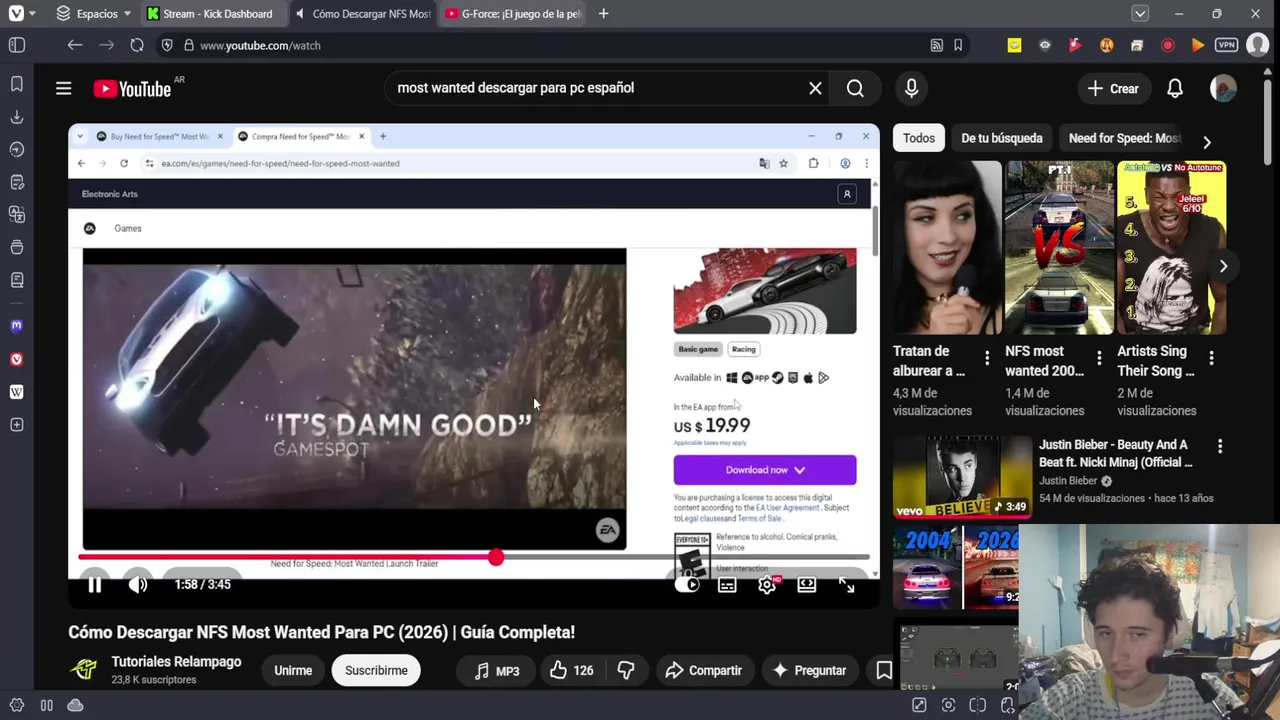Click the Preguntar button

(810, 670)
